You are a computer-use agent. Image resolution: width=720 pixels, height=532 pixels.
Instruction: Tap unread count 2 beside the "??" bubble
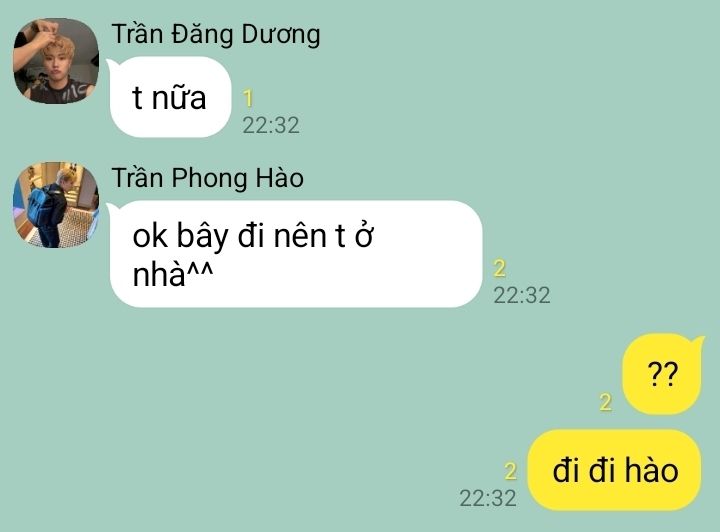click(606, 402)
